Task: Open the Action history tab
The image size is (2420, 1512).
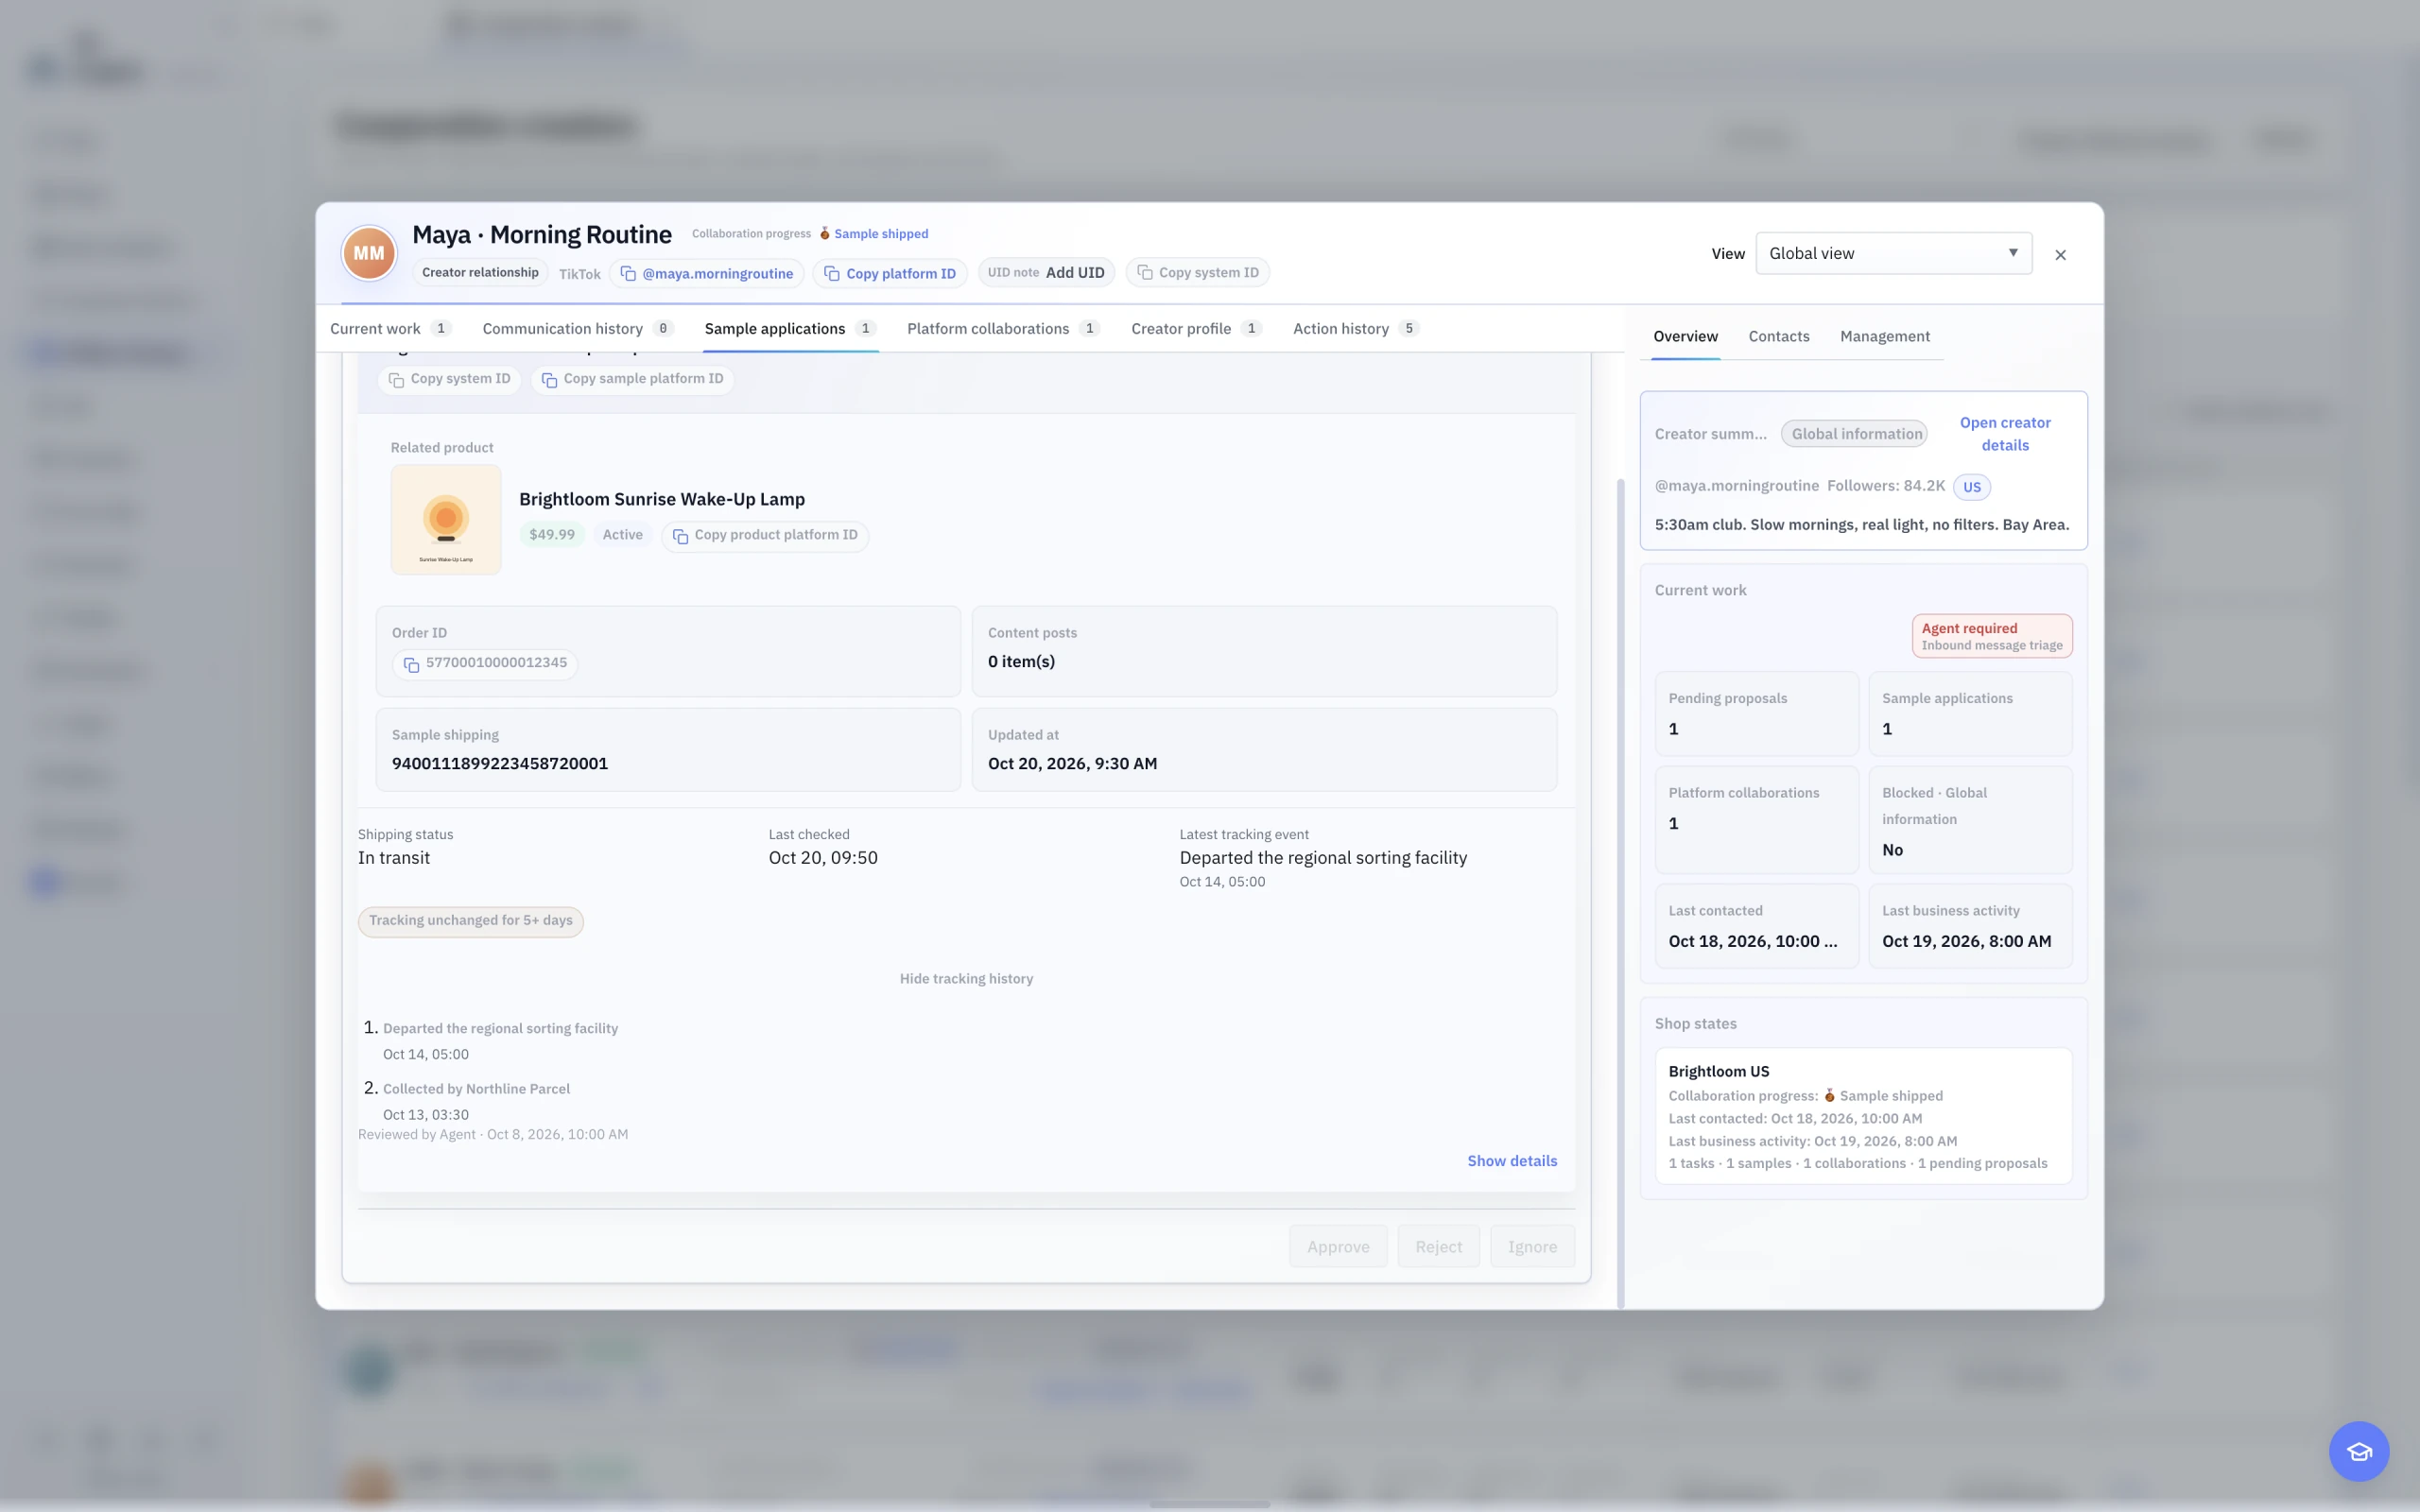Action: click(1356, 328)
